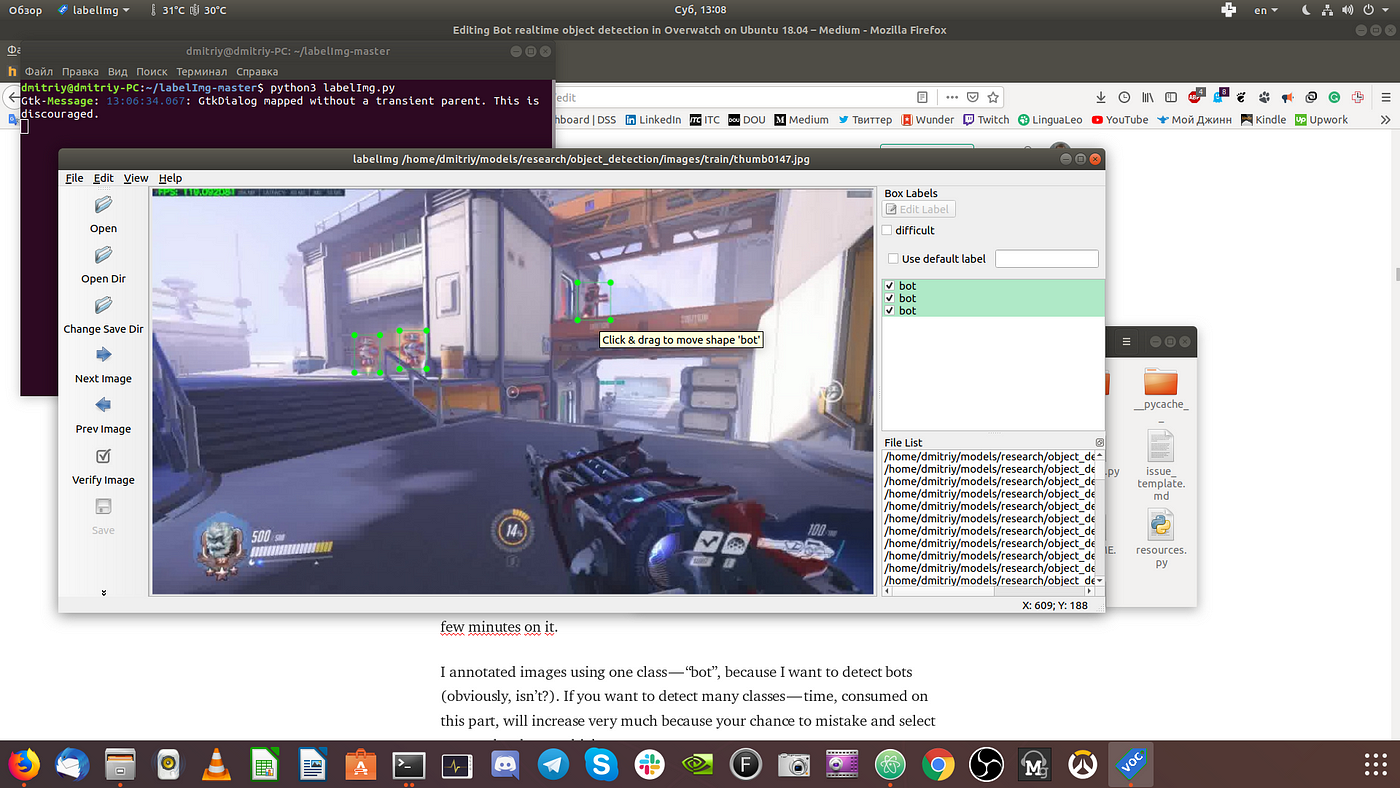
Task: Bookmark the page with star icon
Action: (993, 97)
